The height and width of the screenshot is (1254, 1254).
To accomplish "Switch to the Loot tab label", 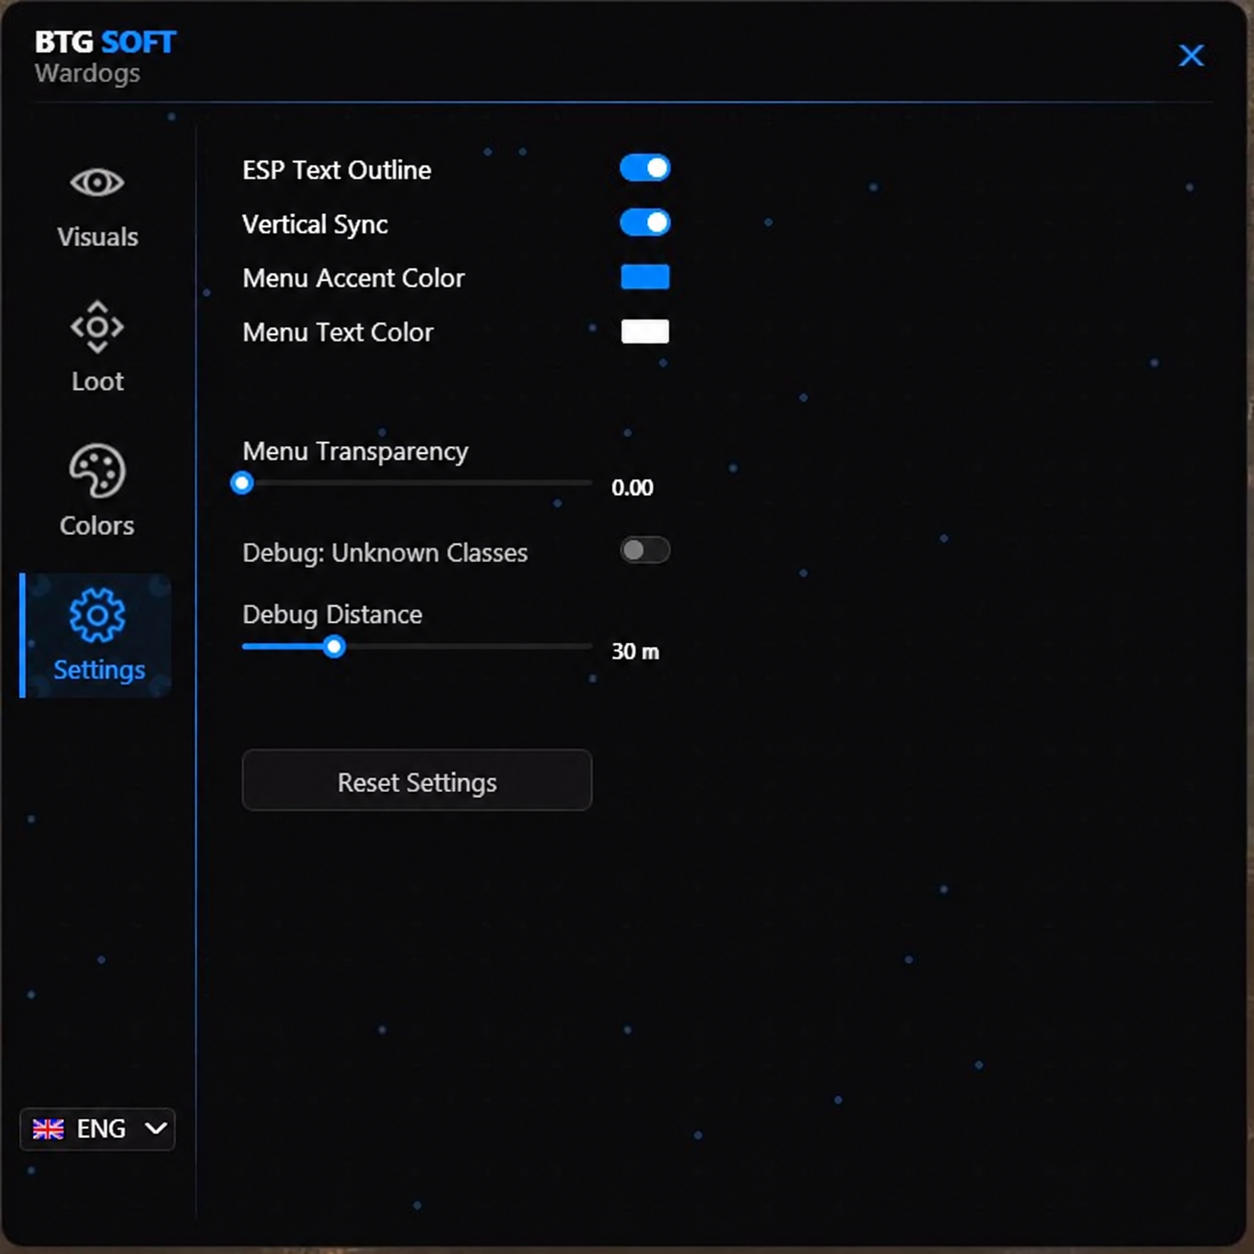I will [97, 381].
